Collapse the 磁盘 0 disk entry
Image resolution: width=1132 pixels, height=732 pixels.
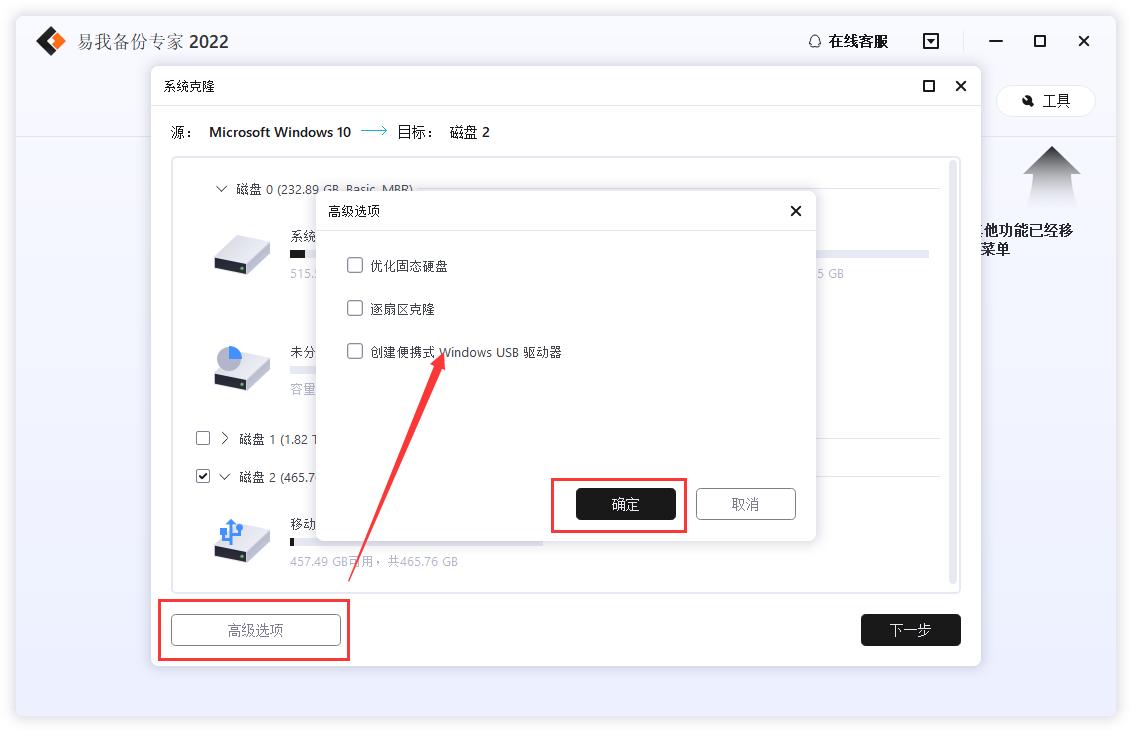pos(222,188)
